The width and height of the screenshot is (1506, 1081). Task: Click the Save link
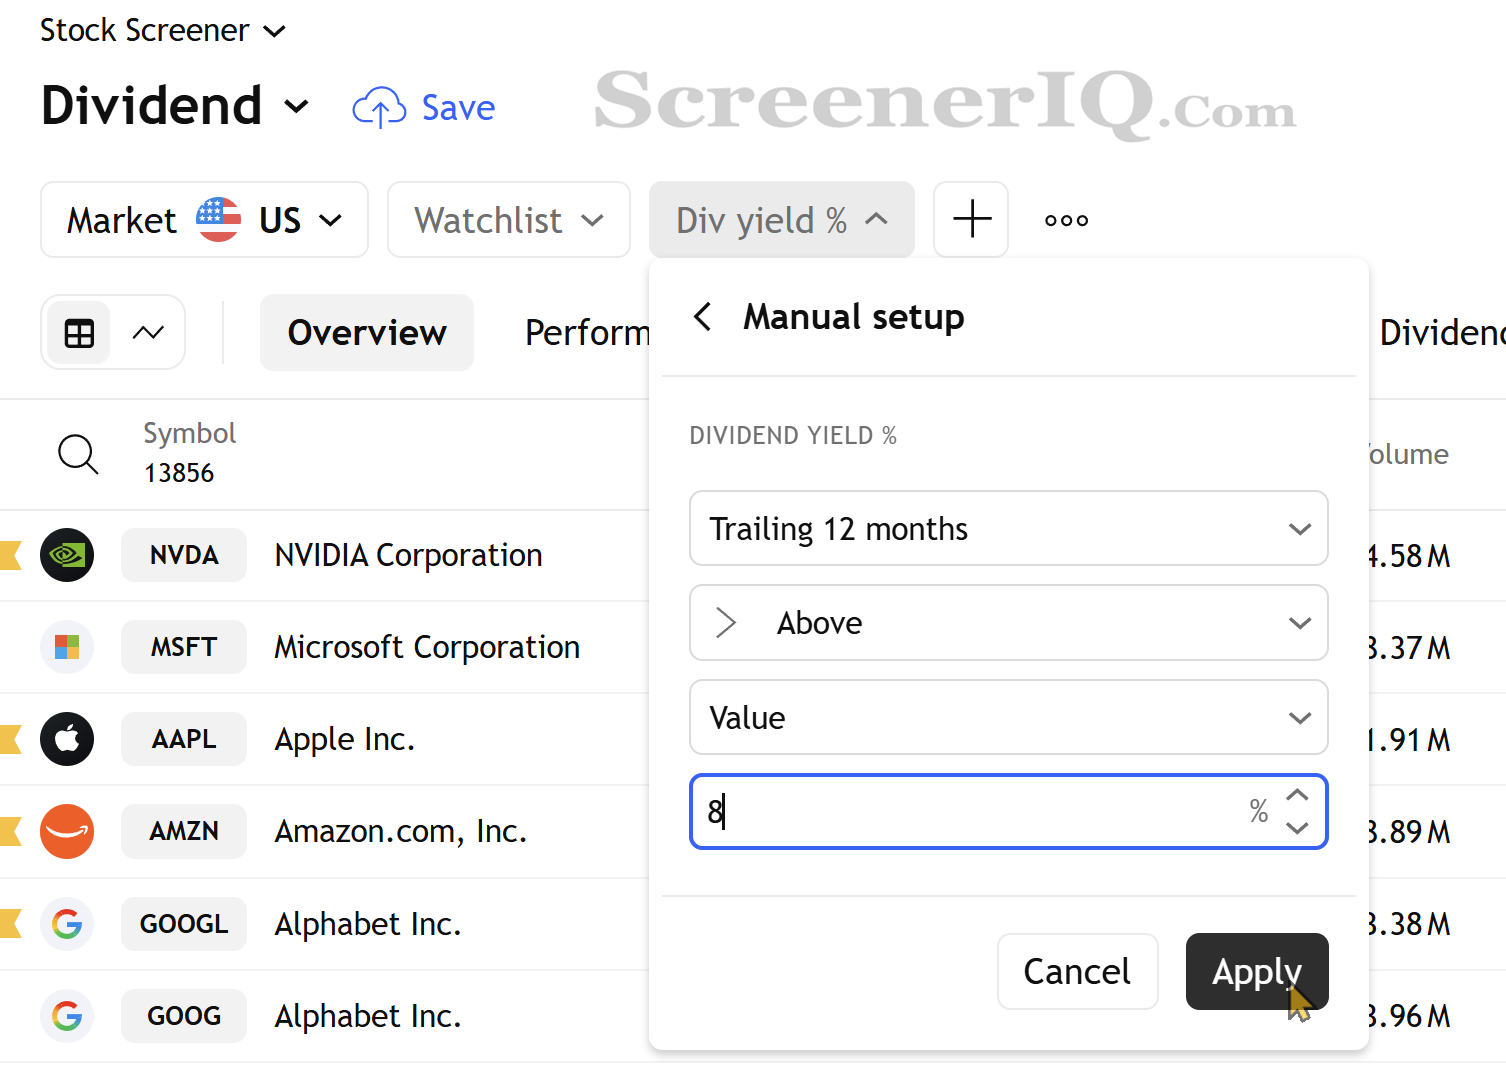coord(458,108)
